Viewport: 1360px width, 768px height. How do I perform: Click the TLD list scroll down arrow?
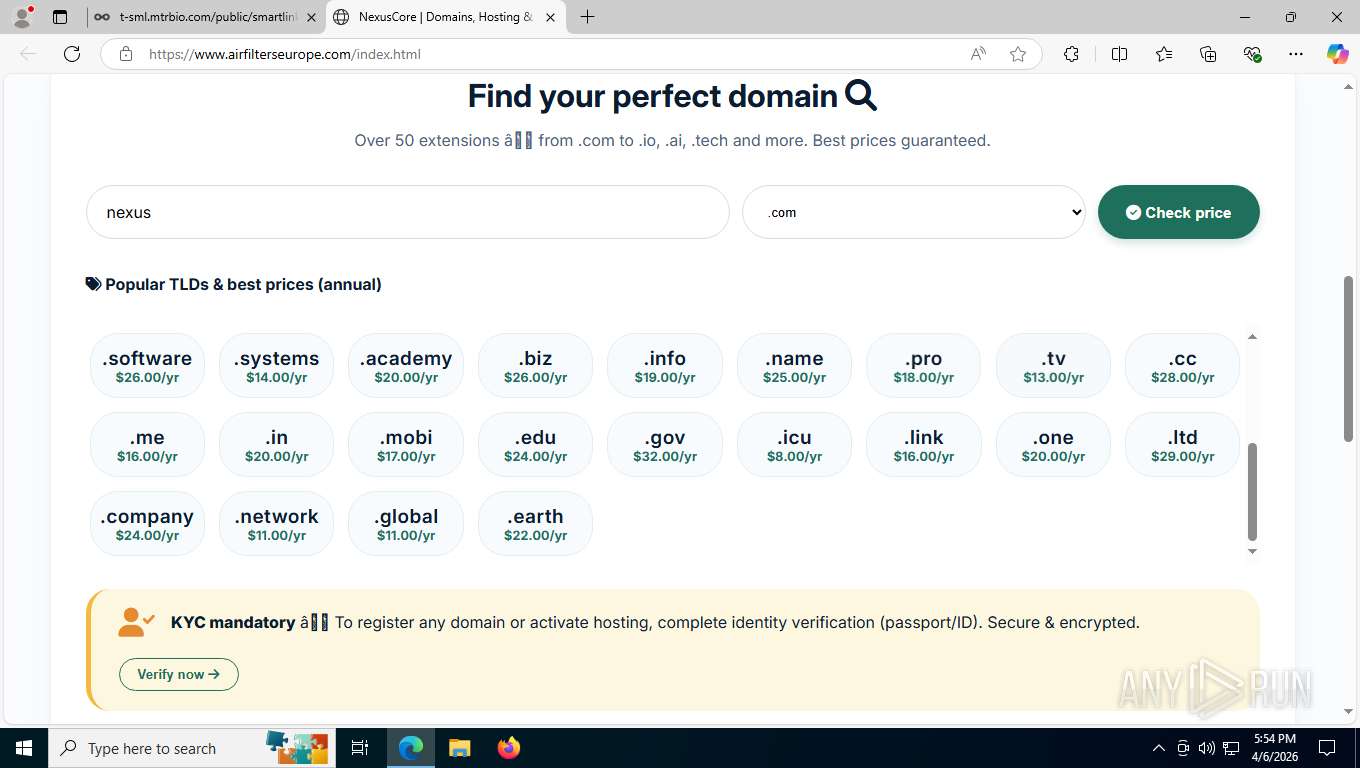tap(1252, 551)
